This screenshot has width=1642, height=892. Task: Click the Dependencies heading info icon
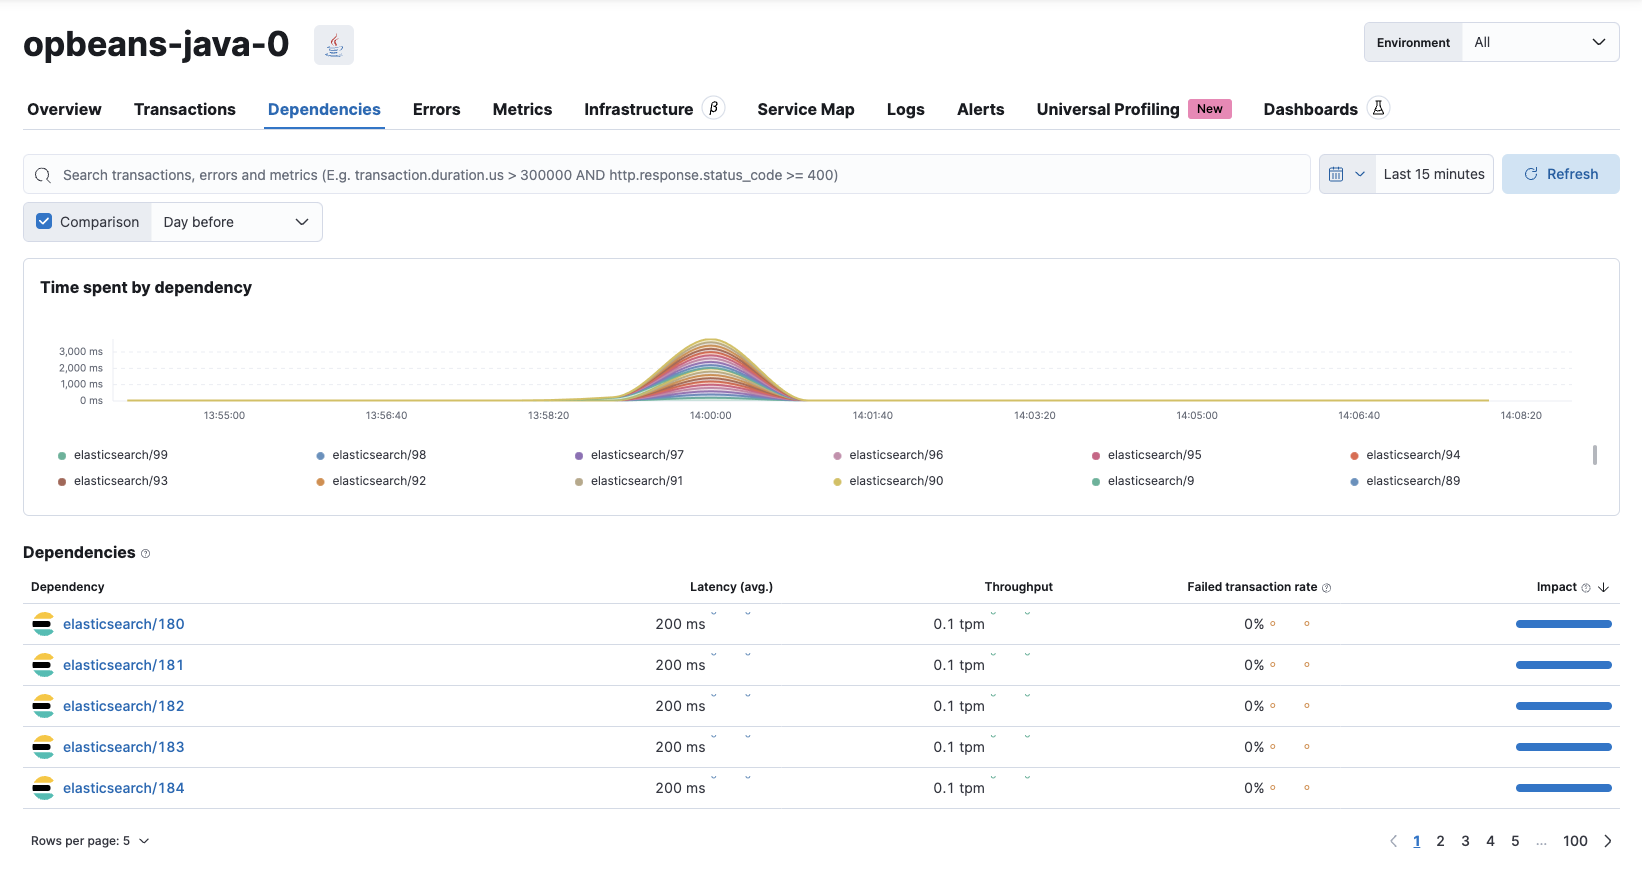pyautogui.click(x=145, y=554)
